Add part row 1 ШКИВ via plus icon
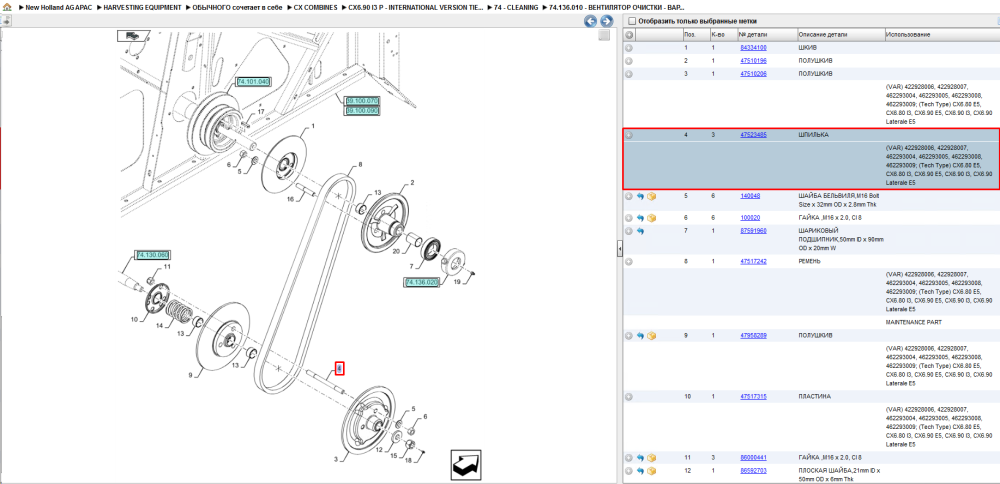Viewport: 1000px width, 484px height. pyautogui.click(x=629, y=48)
